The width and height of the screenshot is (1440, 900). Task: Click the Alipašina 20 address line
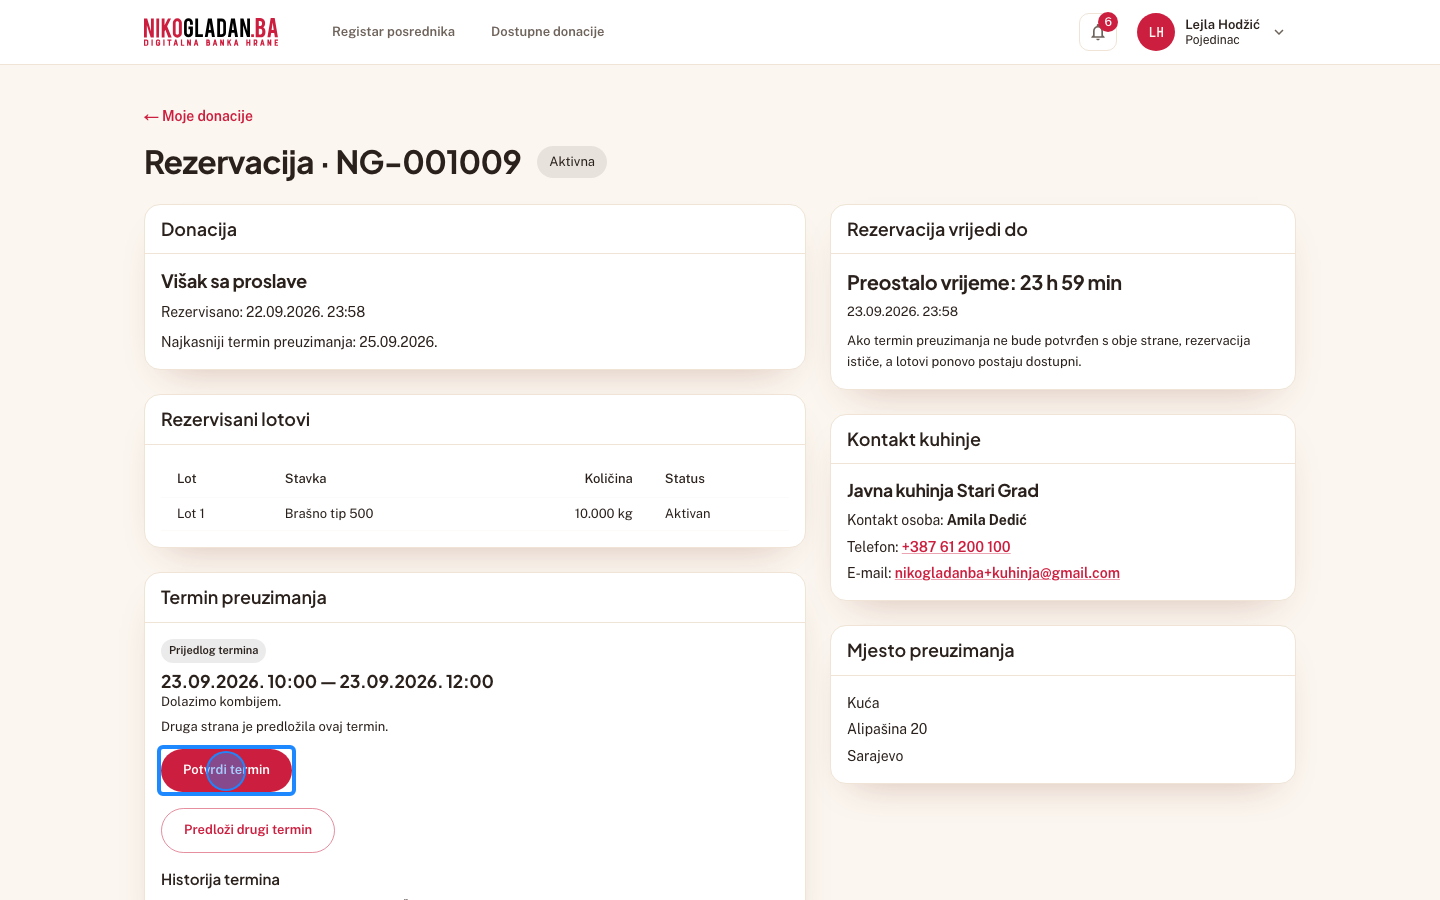[x=887, y=729]
